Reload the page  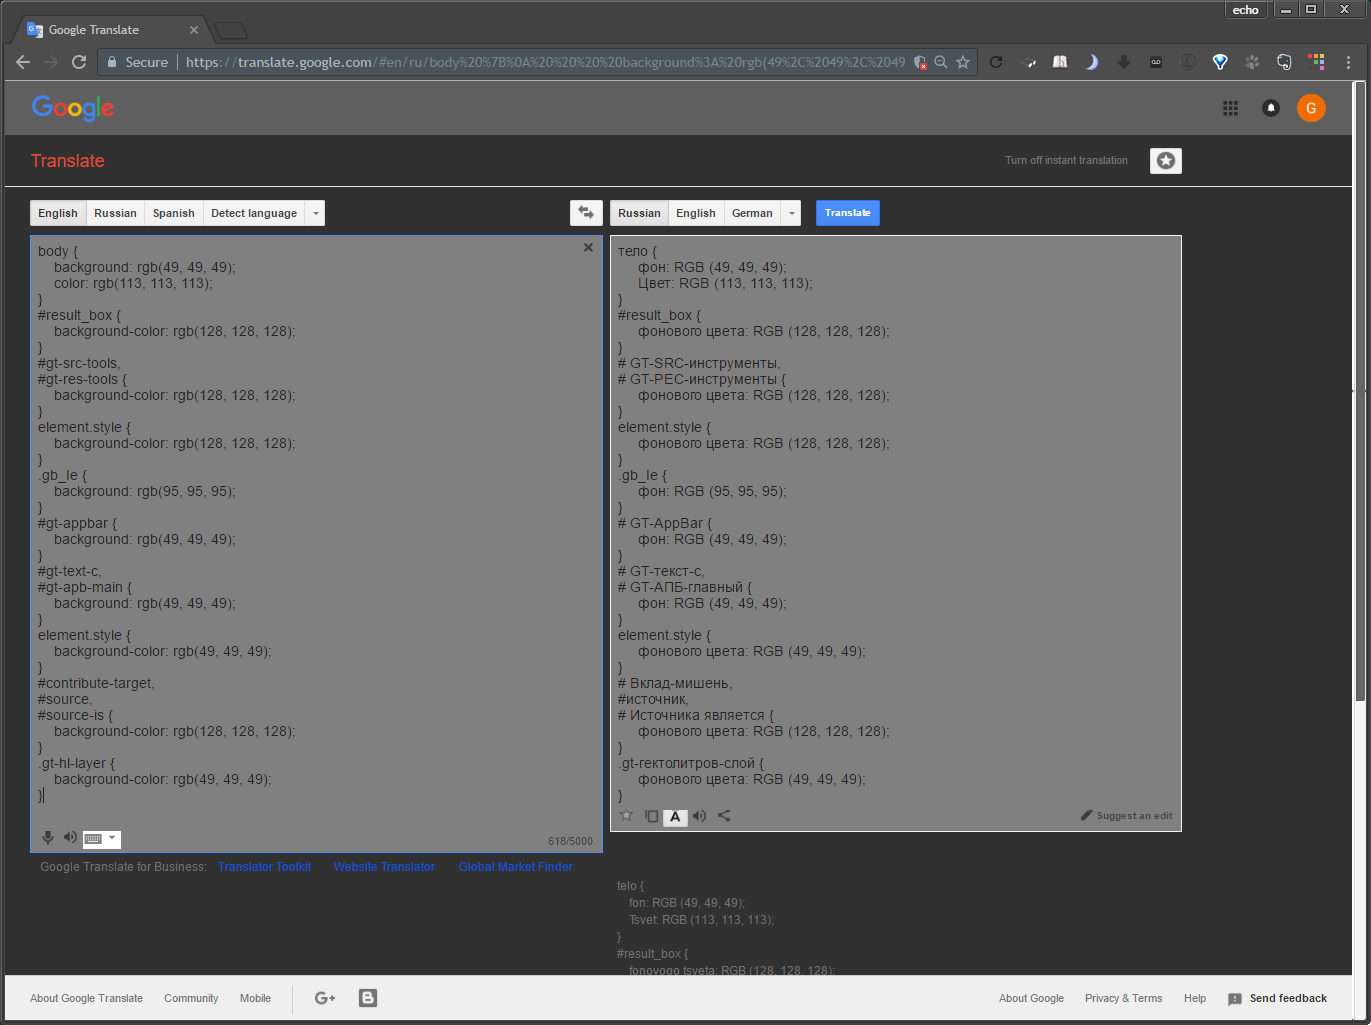pos(79,62)
